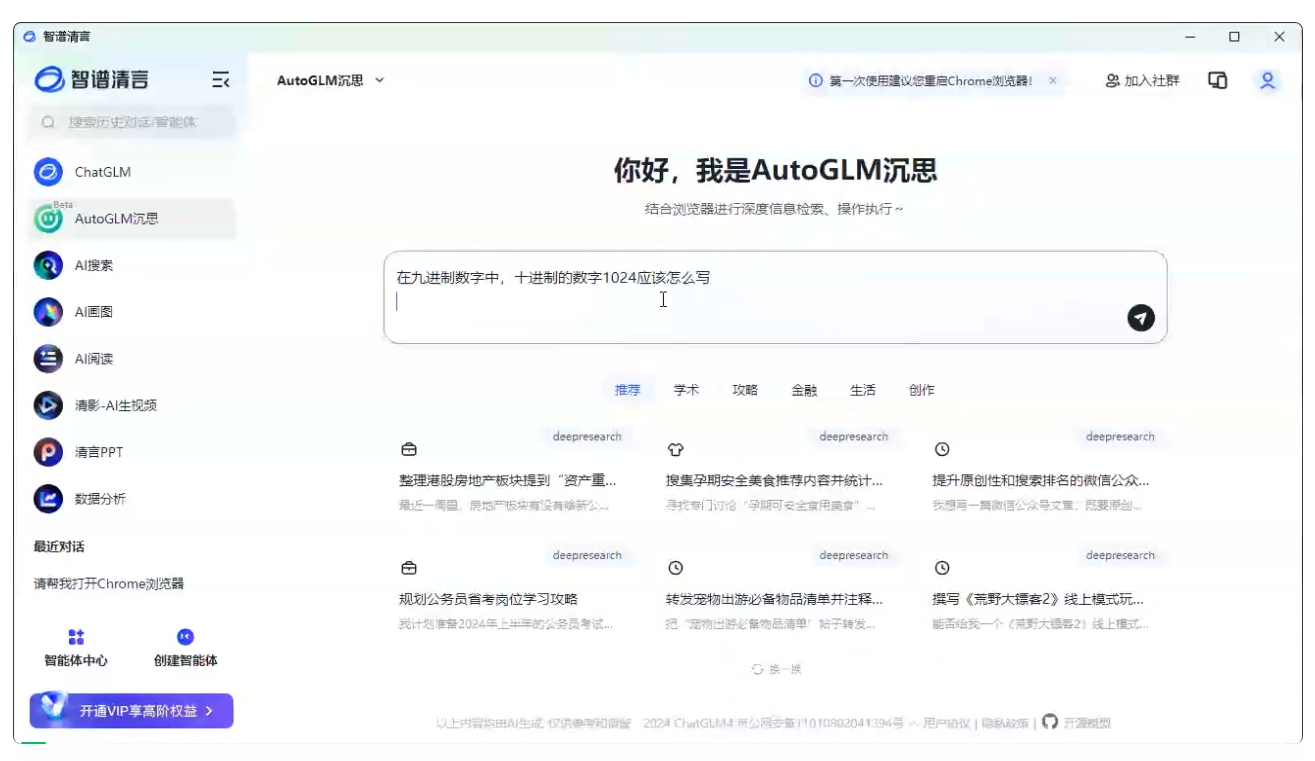Click 换一换 to refresh suggestions
1315x761 pixels.
pos(786,669)
